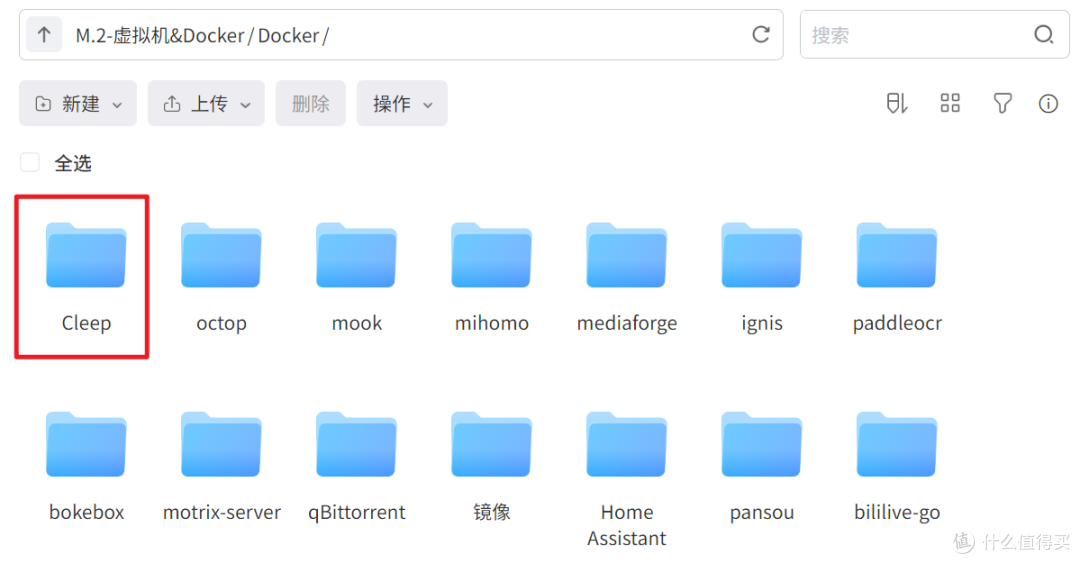Open the 镜像 folder icon
Screen dimensions: 1080x564
coord(491,444)
